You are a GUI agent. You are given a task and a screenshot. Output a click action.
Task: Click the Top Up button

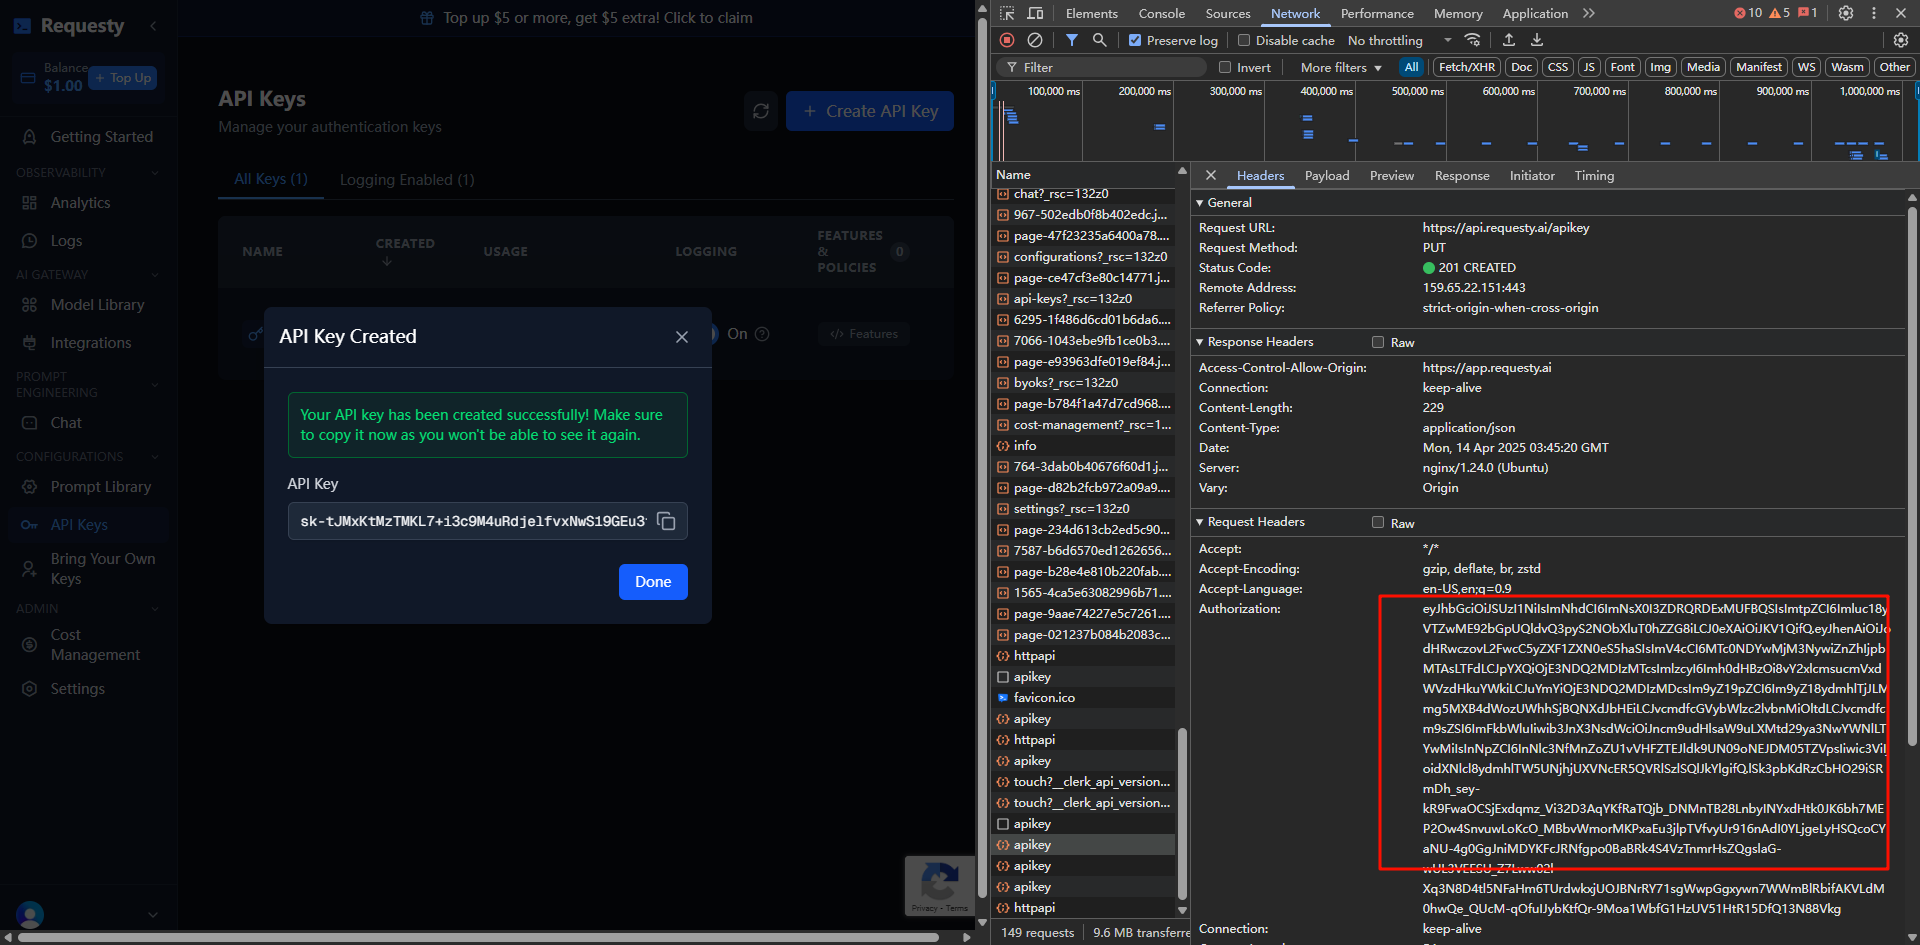123,78
